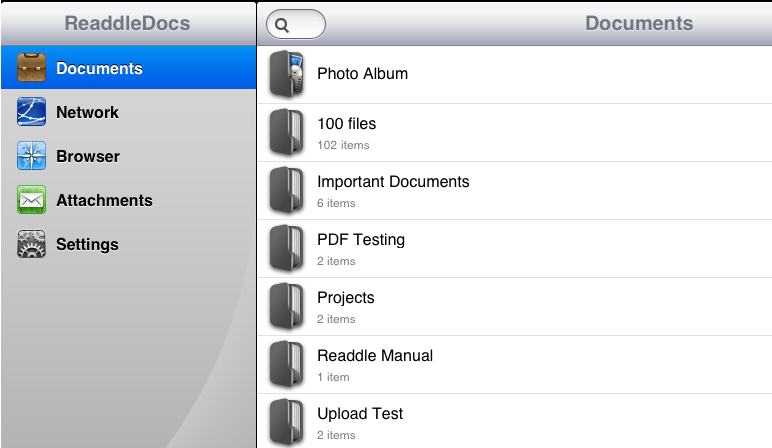Open the Attachments mail envelope icon
Viewport: 772px width, 448px height.
(32, 199)
